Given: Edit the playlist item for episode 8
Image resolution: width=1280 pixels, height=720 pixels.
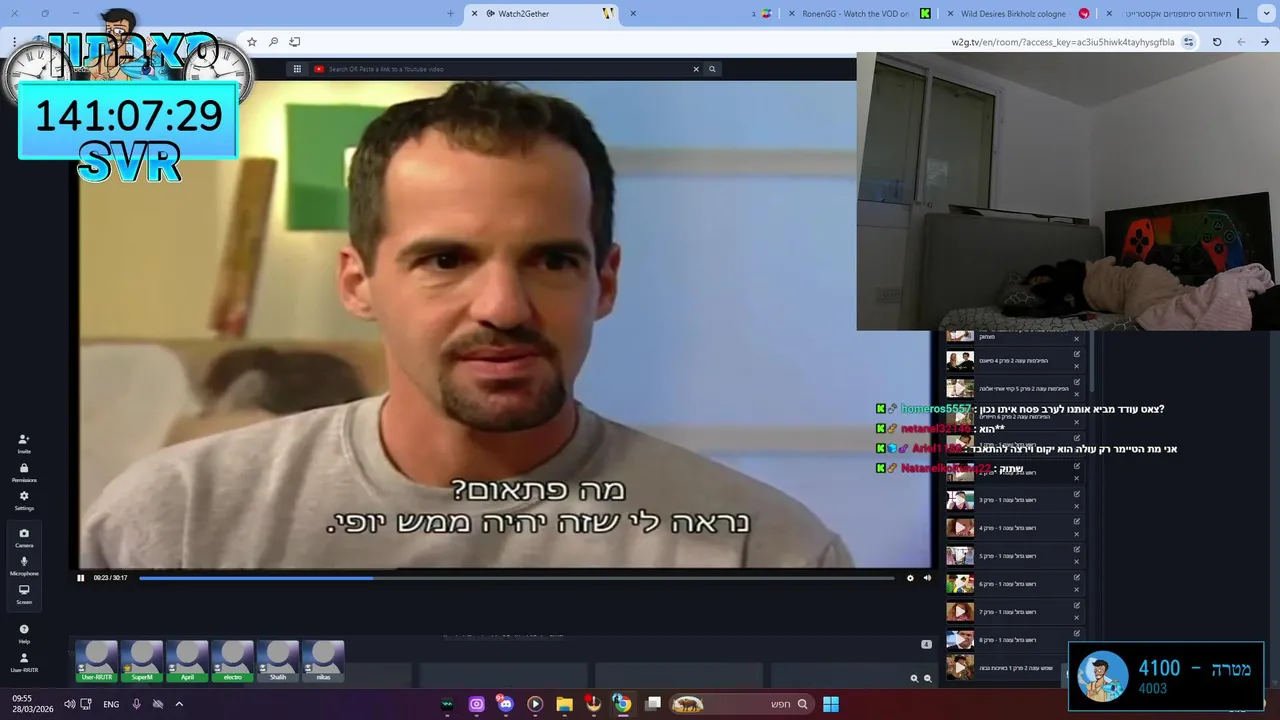Looking at the screenshot, I should 1077,633.
